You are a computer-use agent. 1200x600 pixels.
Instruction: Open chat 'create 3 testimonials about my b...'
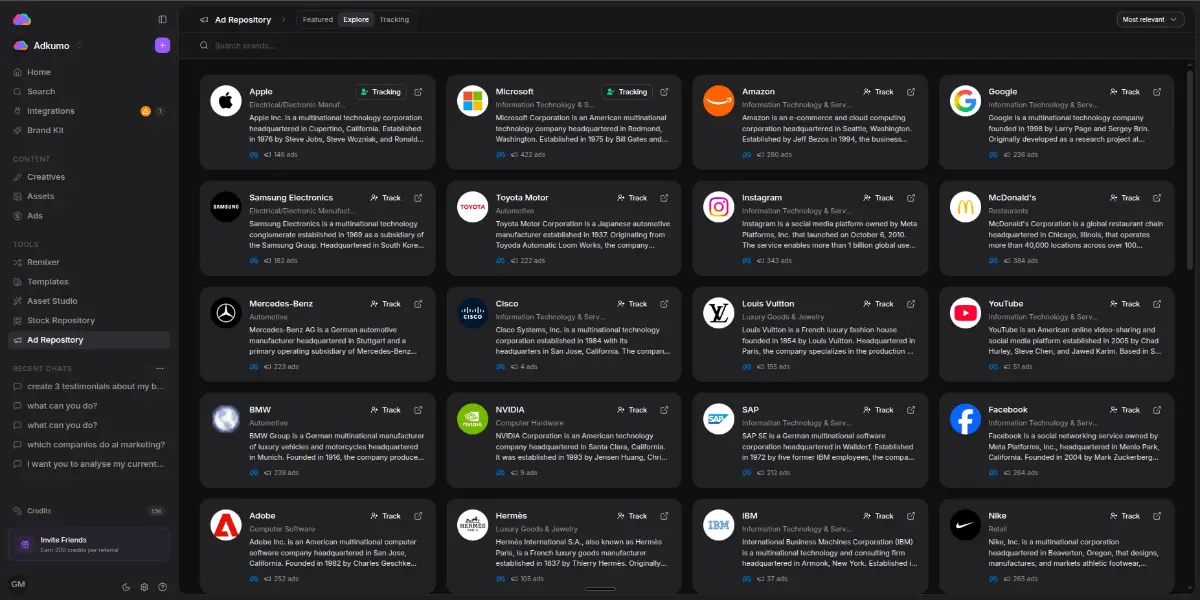(x=89, y=386)
